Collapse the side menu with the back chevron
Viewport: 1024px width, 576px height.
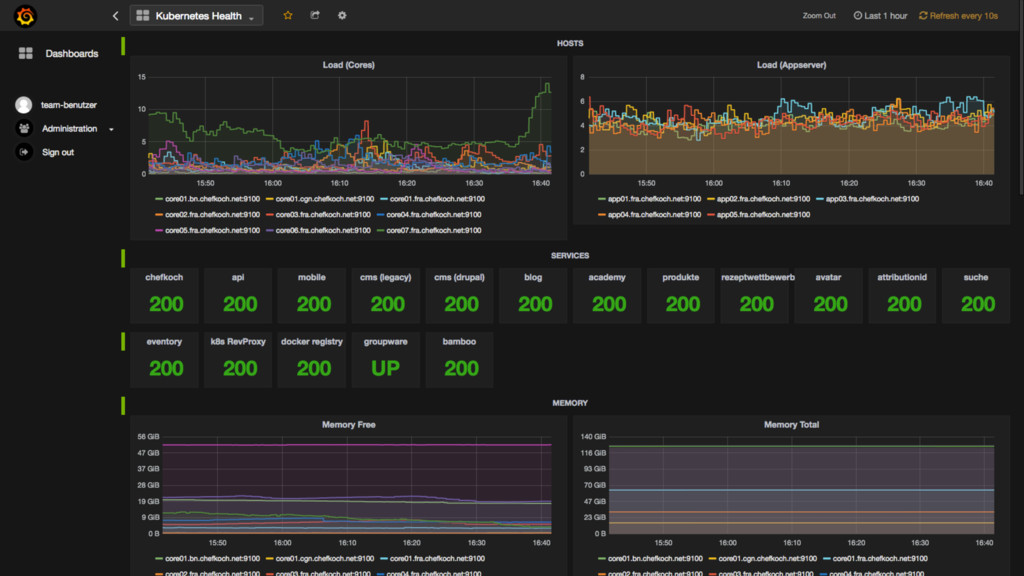[116, 16]
